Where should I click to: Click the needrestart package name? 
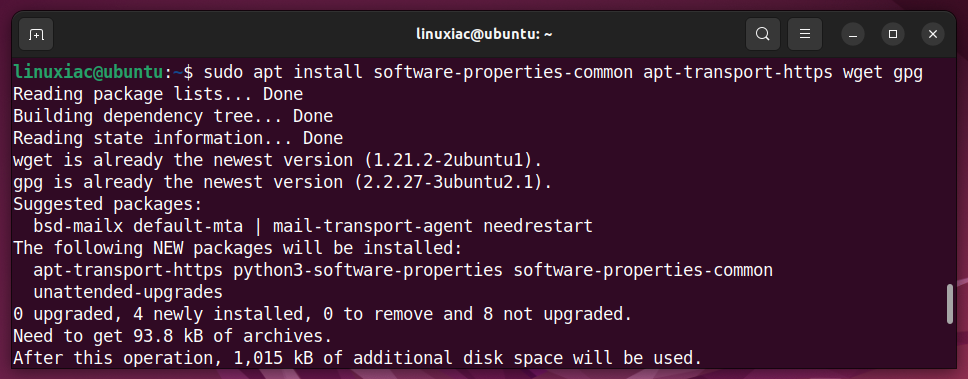(x=538, y=226)
